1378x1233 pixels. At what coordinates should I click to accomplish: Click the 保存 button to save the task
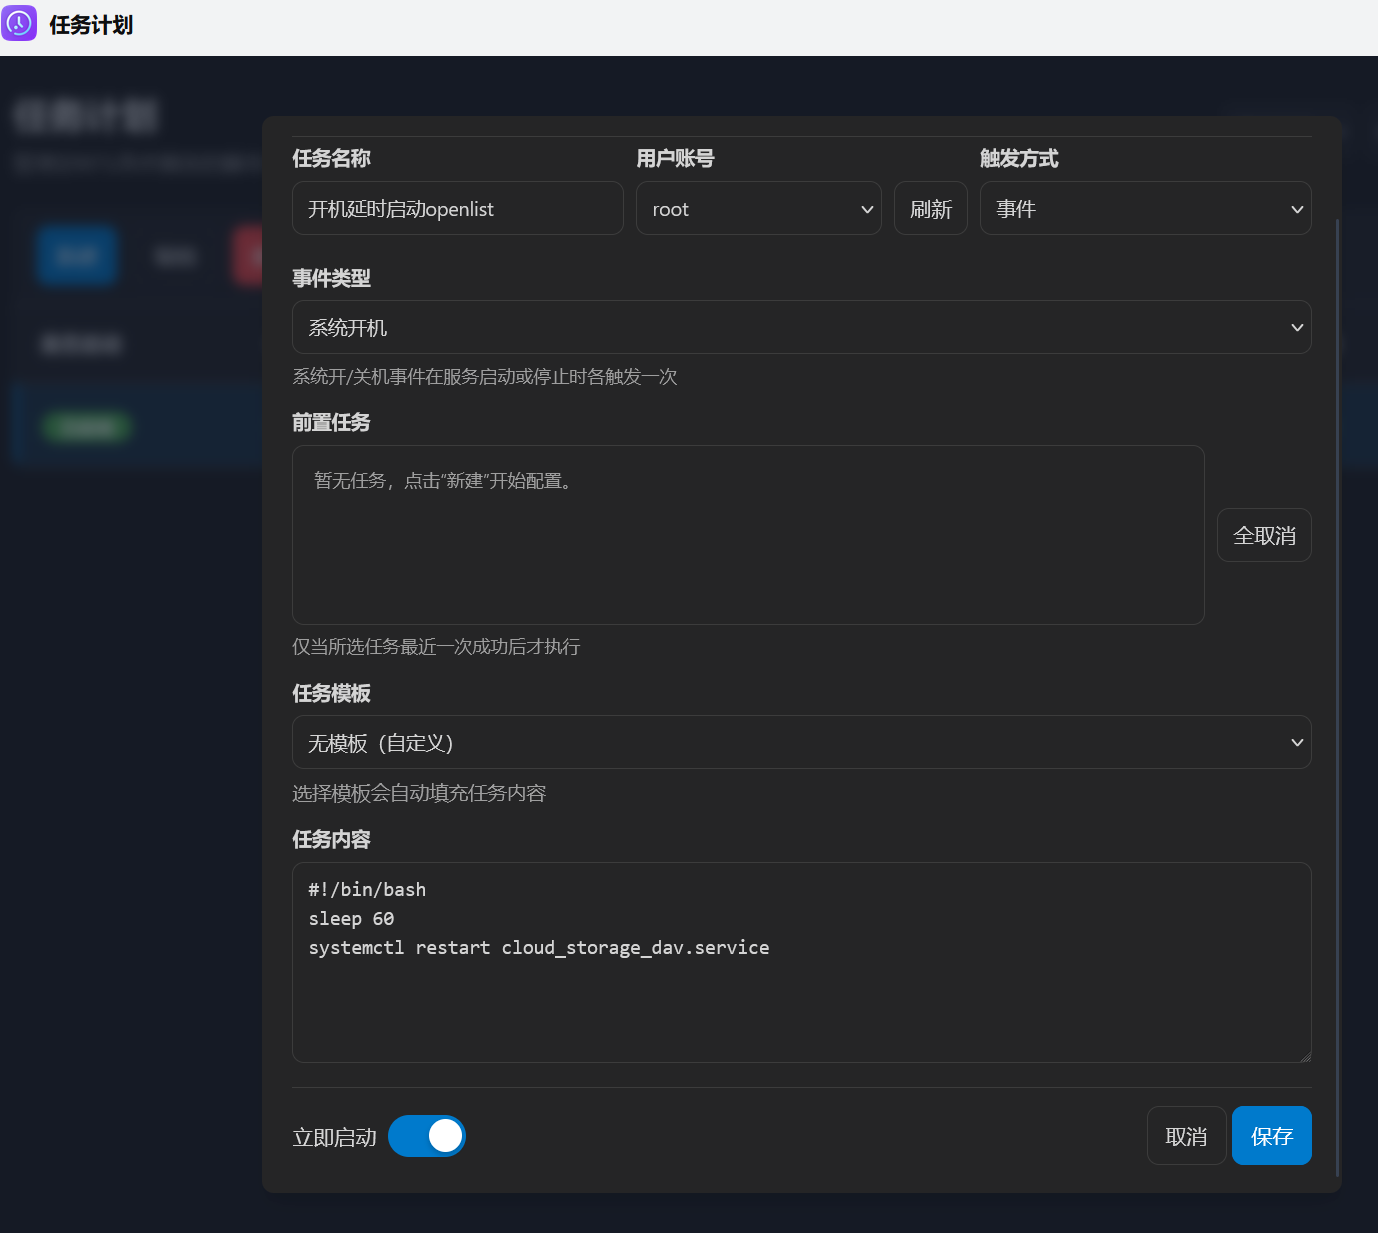[x=1271, y=1135]
